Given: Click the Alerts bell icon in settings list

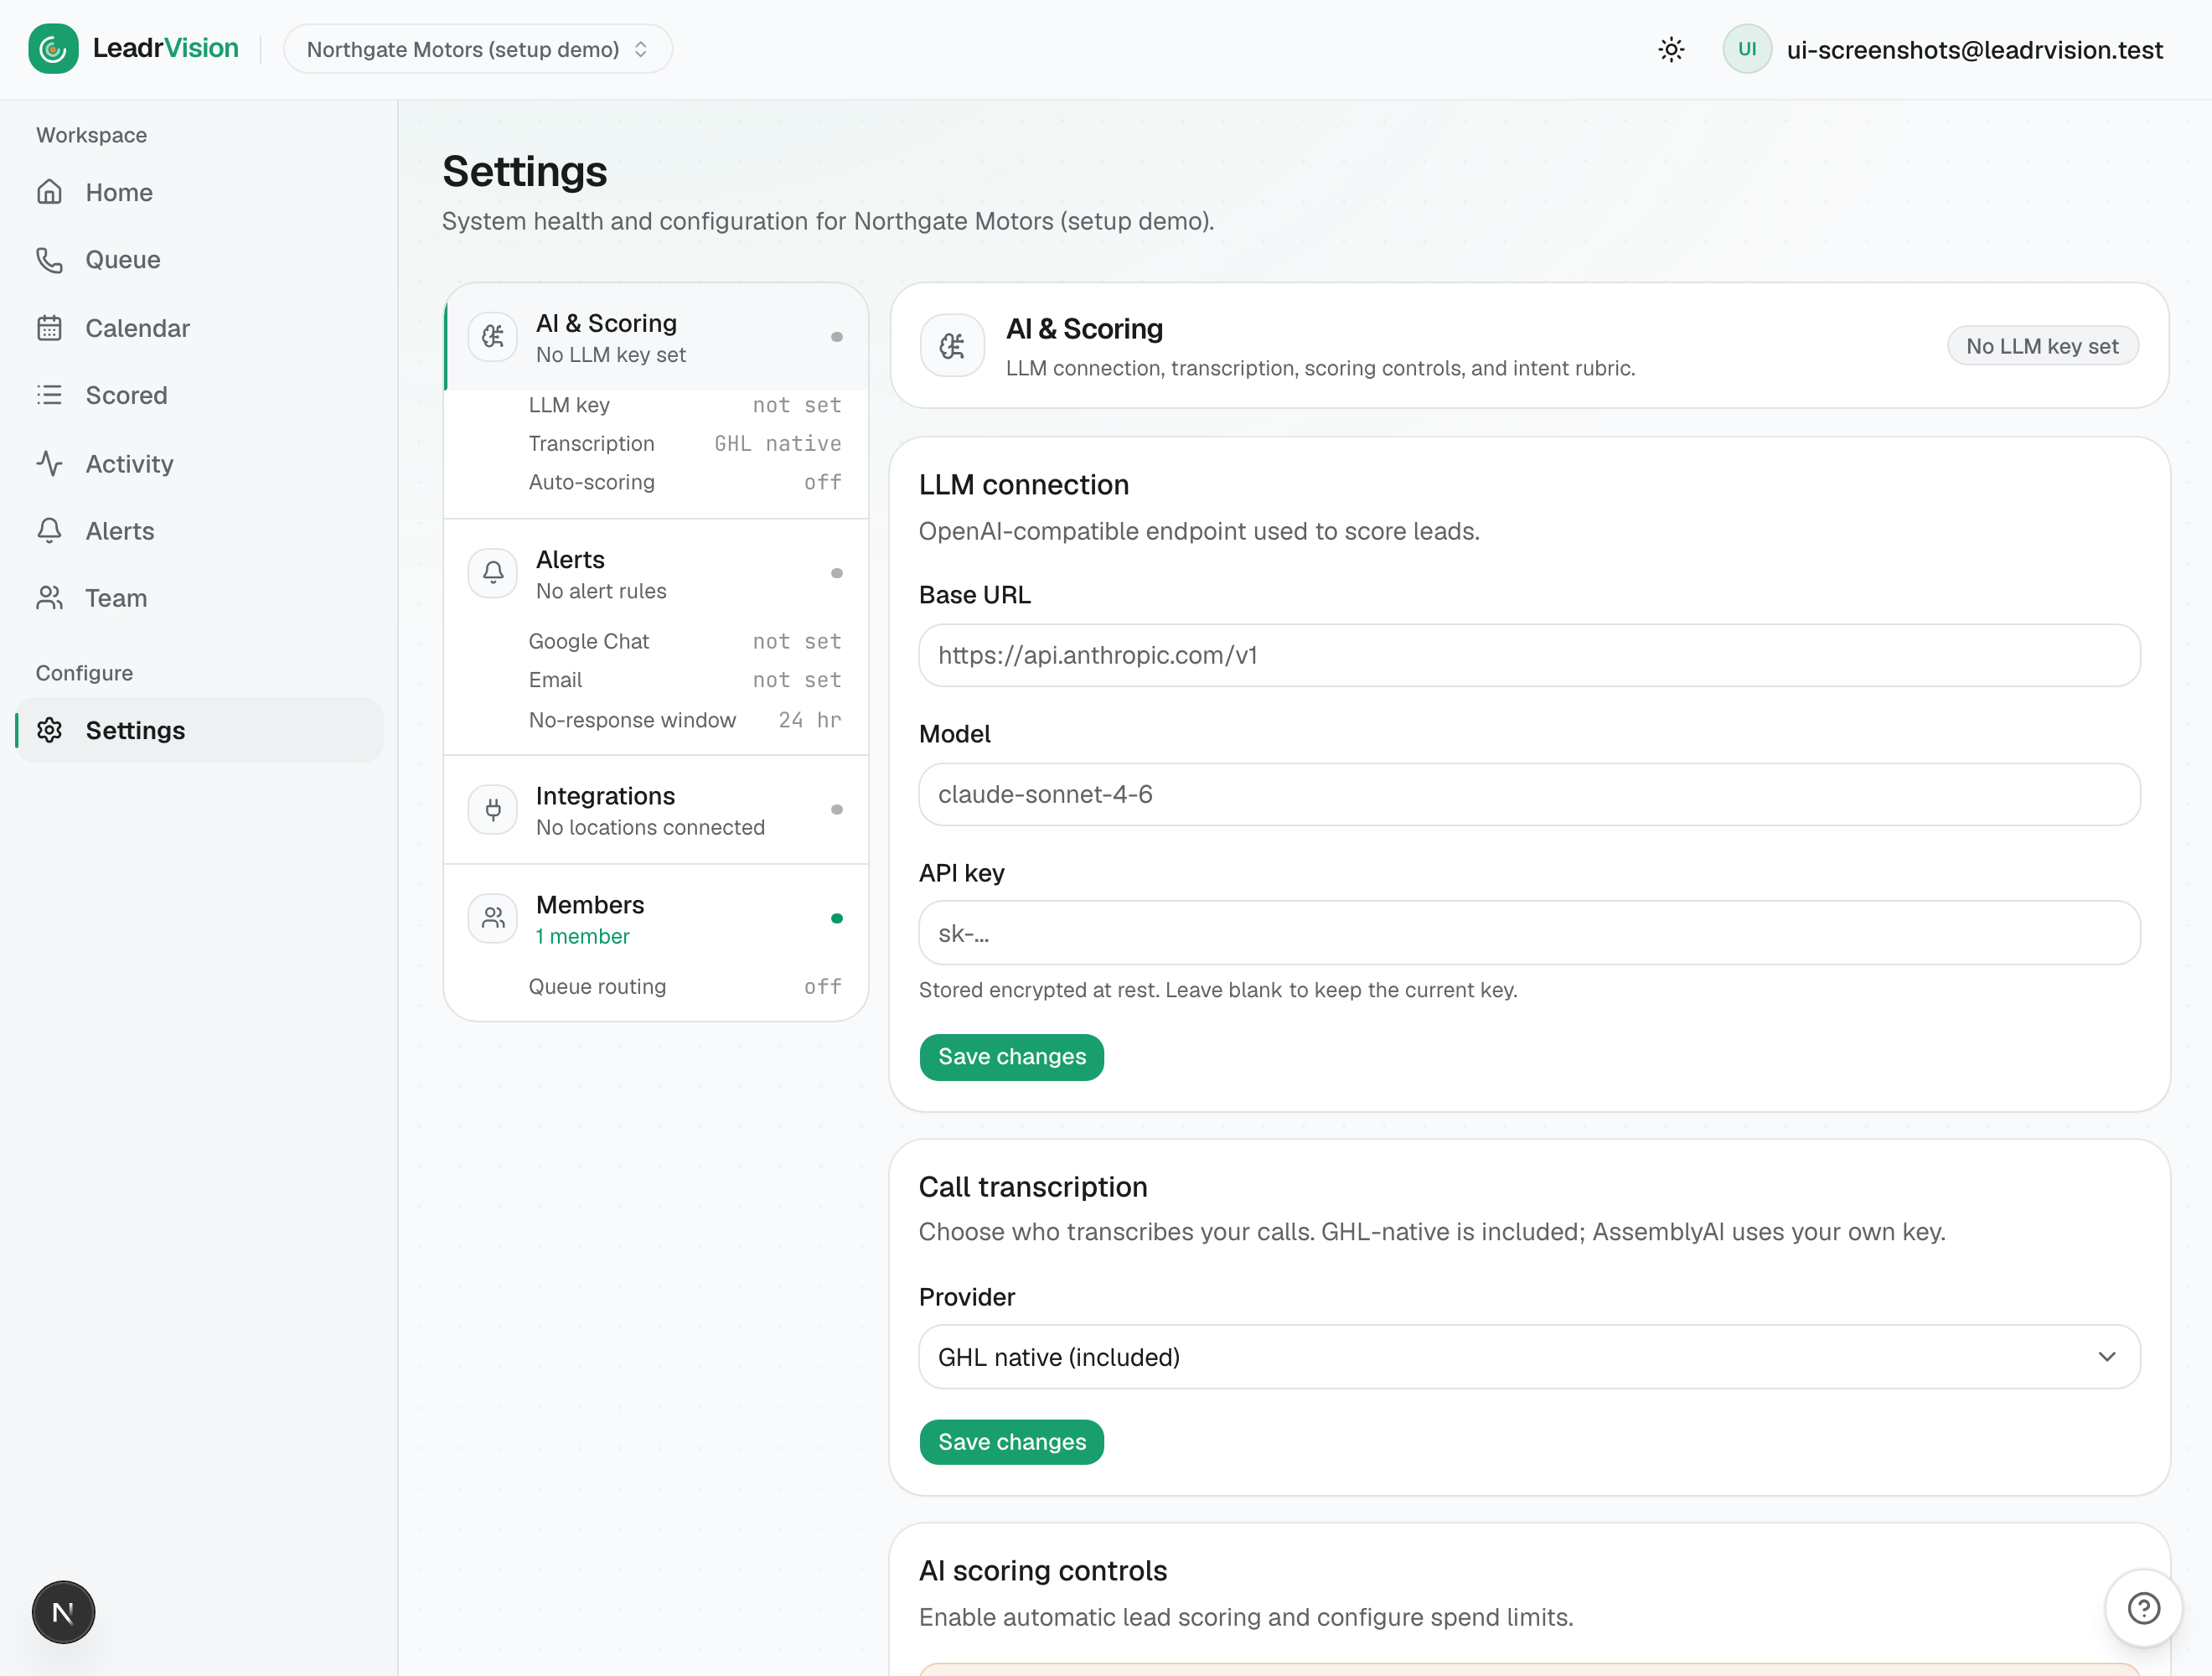Looking at the screenshot, I should [x=493, y=573].
